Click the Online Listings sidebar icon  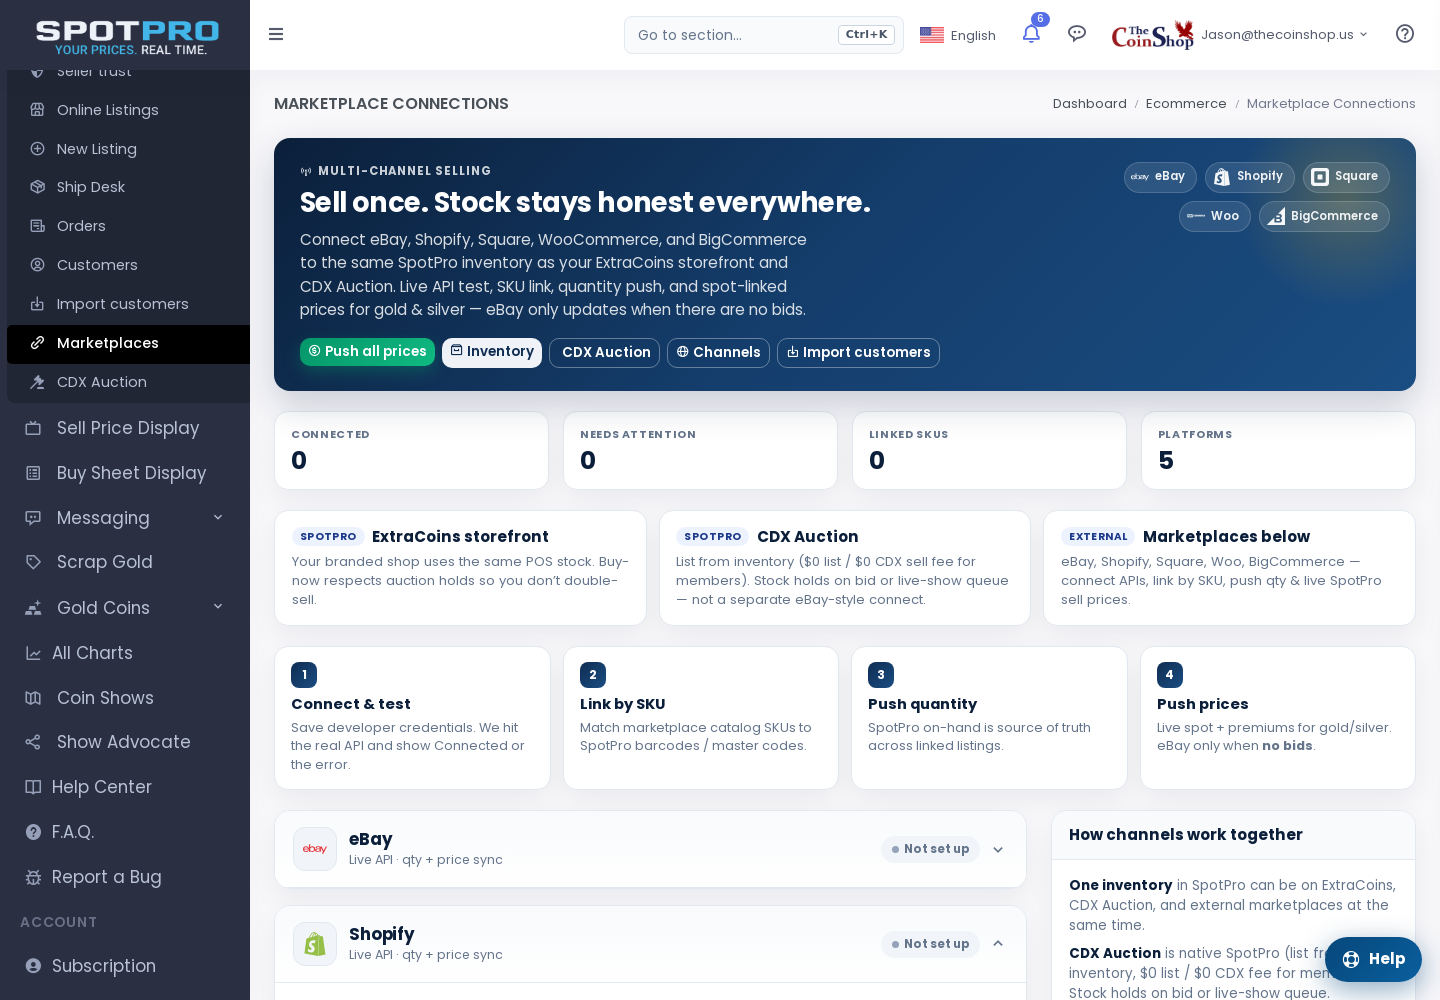coord(38,110)
